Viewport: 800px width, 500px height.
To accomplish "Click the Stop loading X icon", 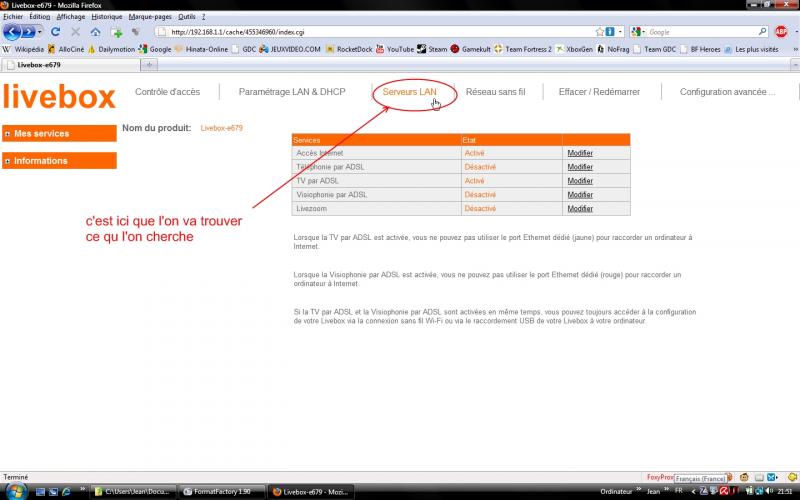I will coord(76,32).
